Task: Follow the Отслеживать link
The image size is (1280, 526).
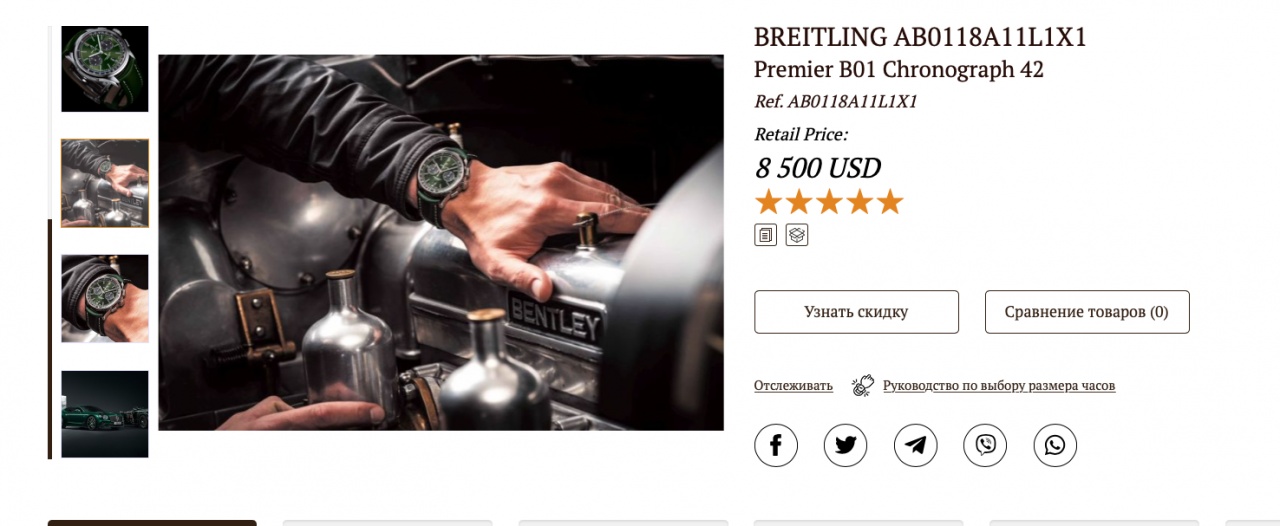Action: tap(793, 386)
